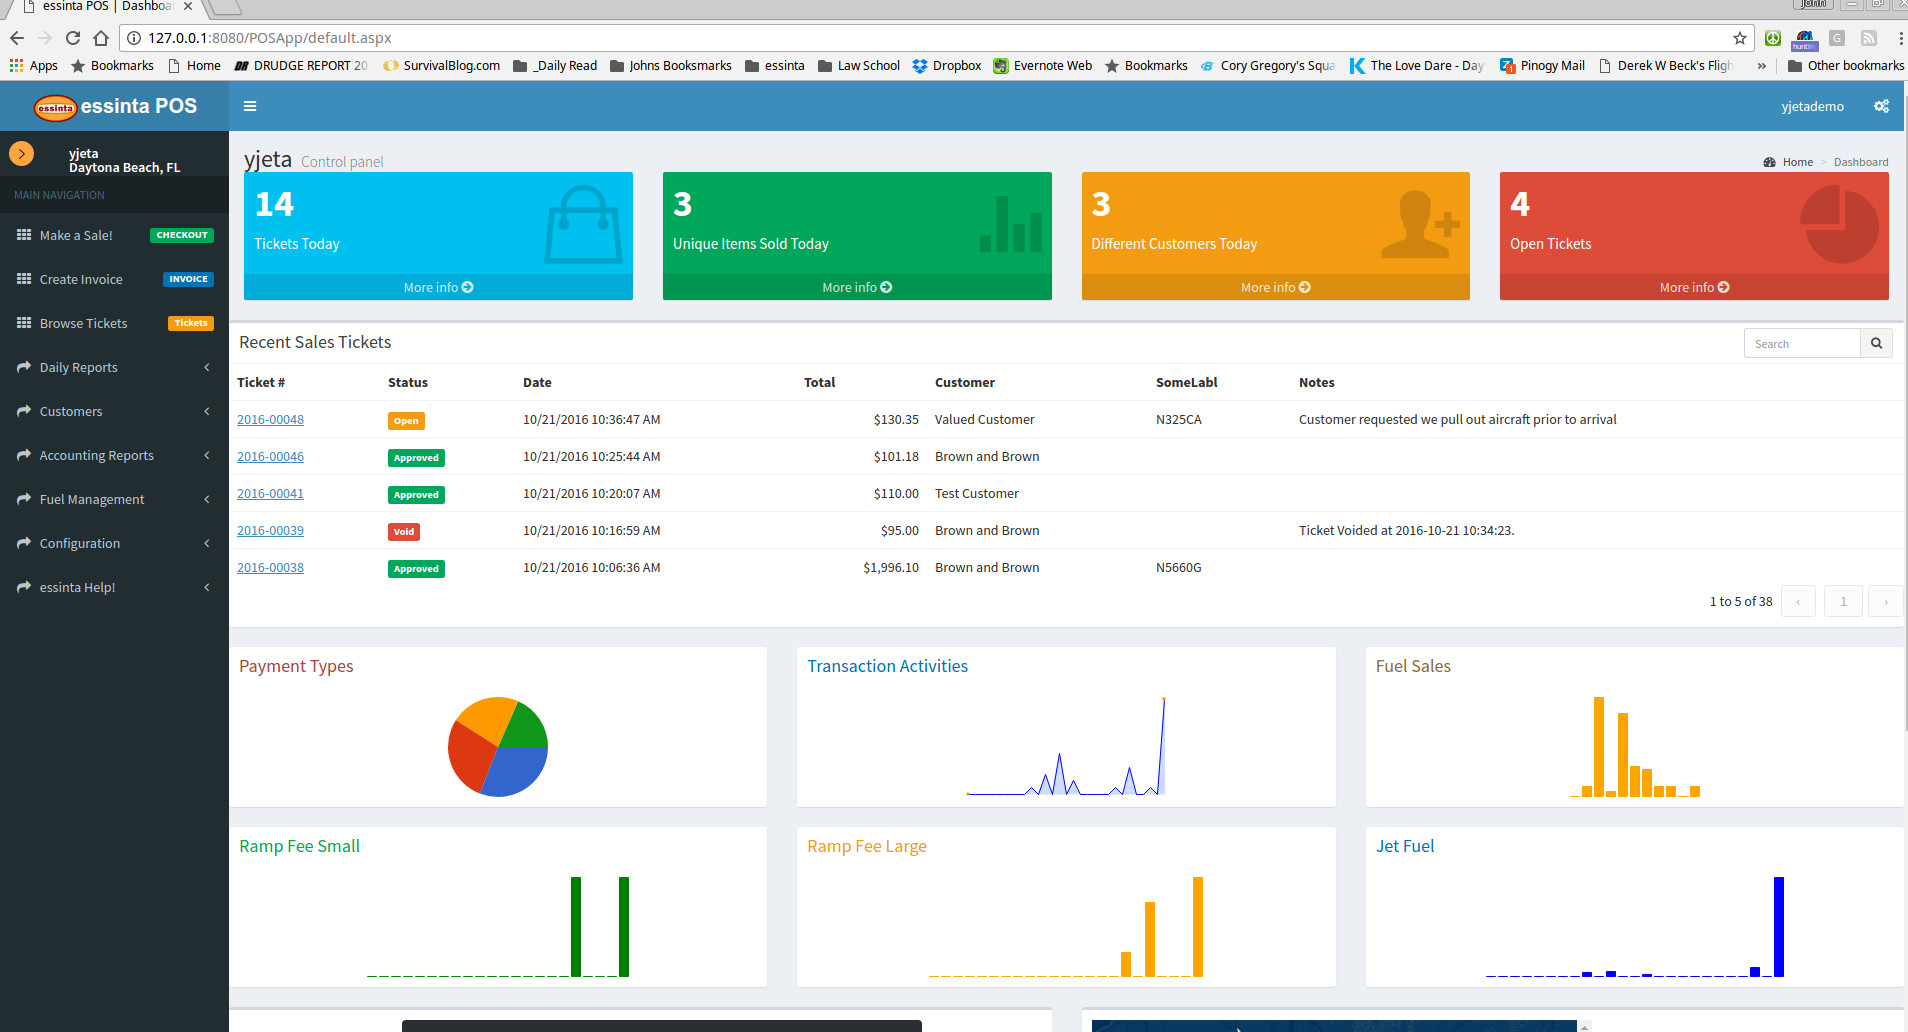Go to next page of sales tickets
The image size is (1908, 1032).
click(x=1885, y=601)
